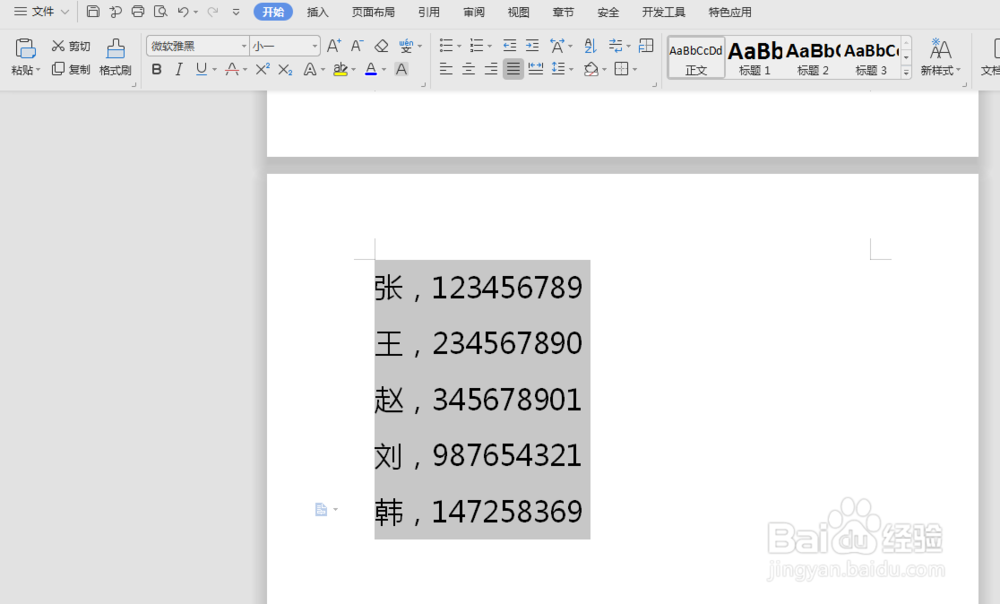Screen dimensions: 1000x604
Task: Expand the Paste (粘贴) dropdown arrow
Action: pyautogui.click(x=38, y=70)
